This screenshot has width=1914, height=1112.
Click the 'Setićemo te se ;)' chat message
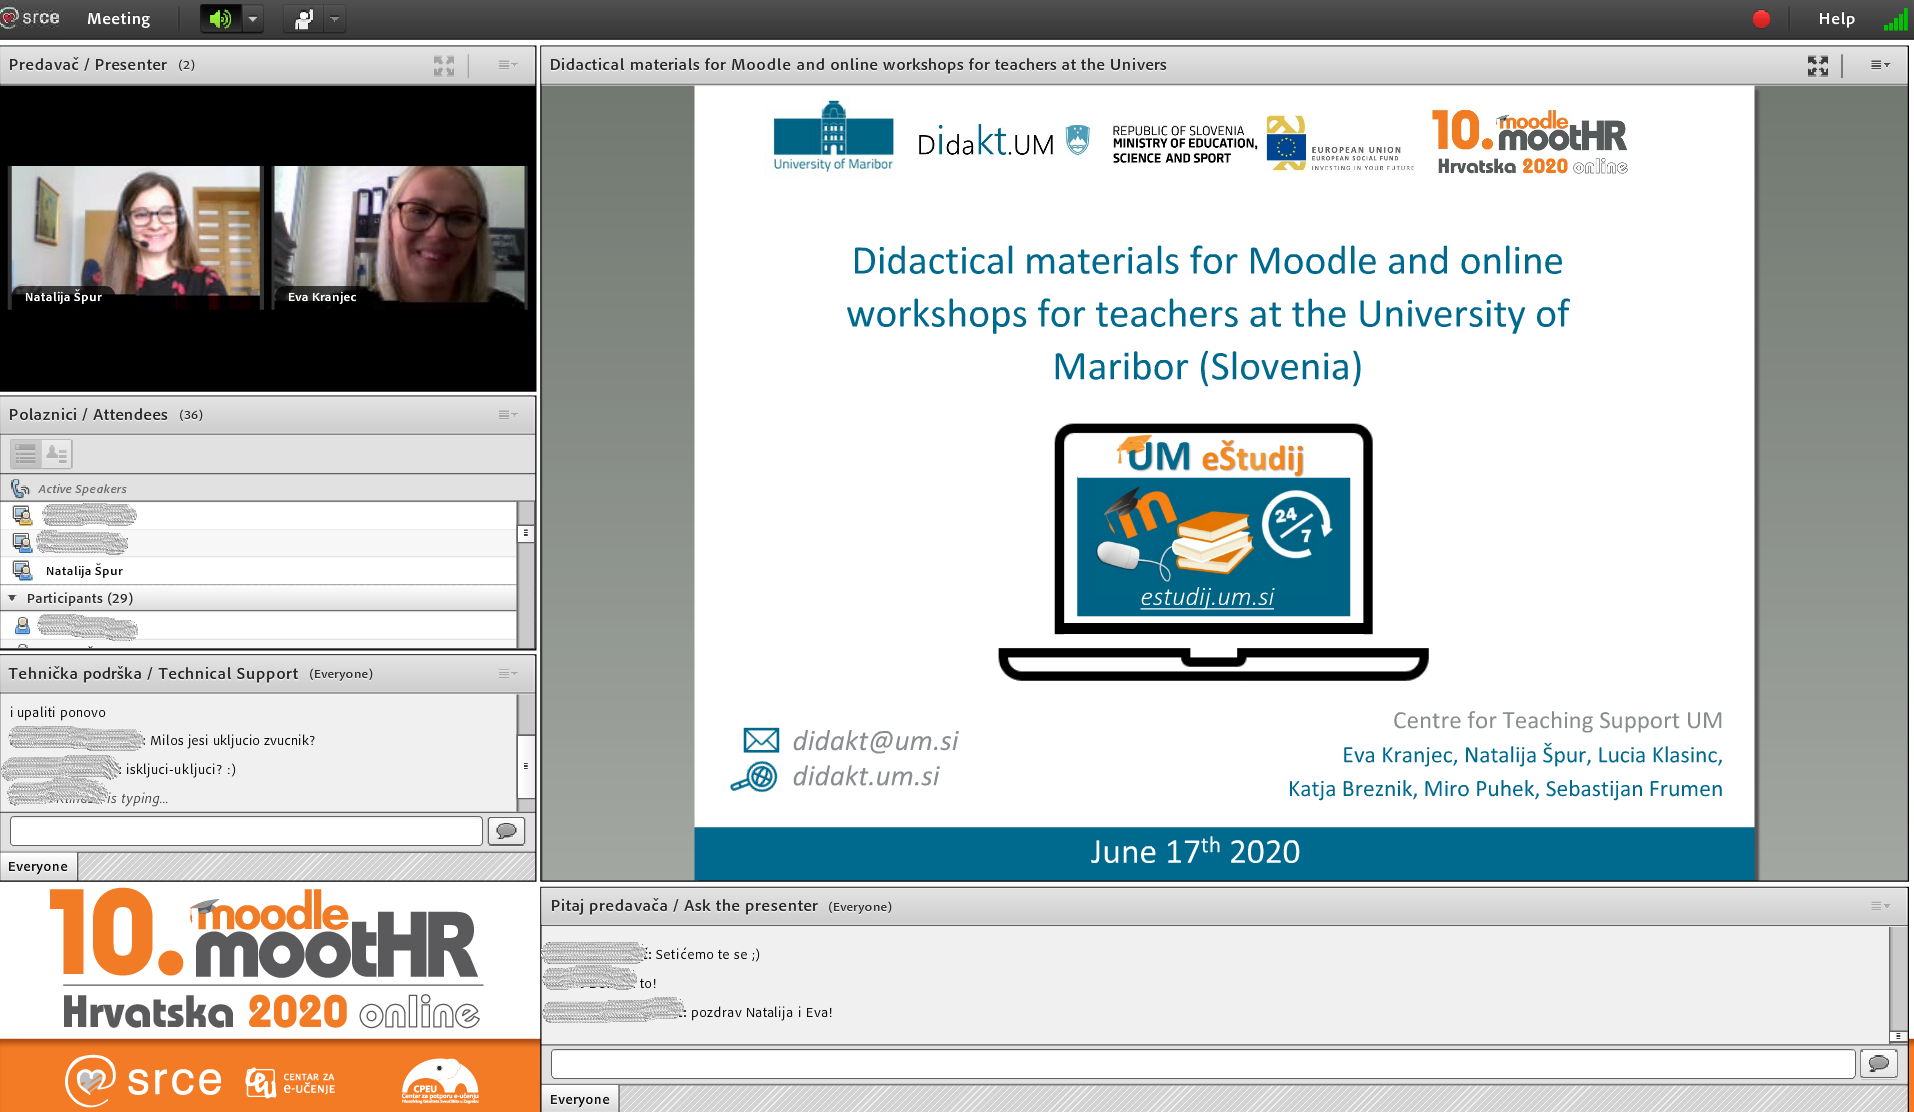tap(708, 954)
